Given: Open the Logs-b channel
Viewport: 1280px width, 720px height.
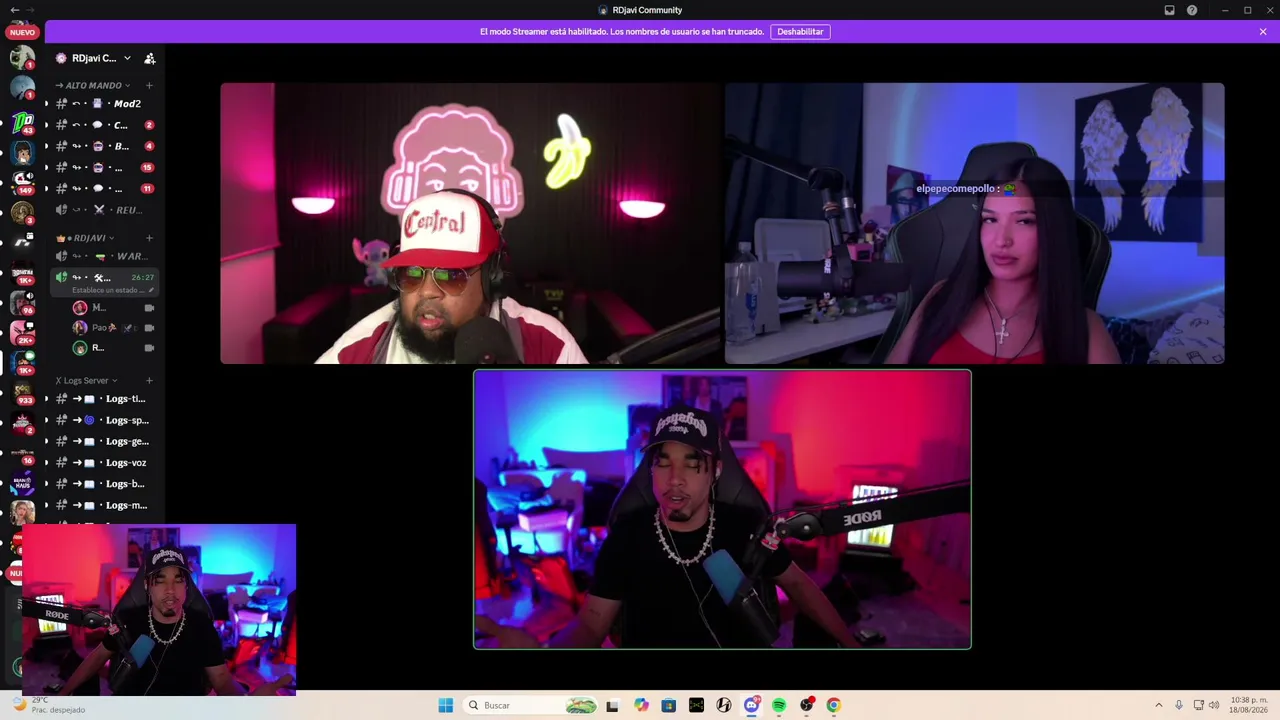Looking at the screenshot, I should point(104,484).
